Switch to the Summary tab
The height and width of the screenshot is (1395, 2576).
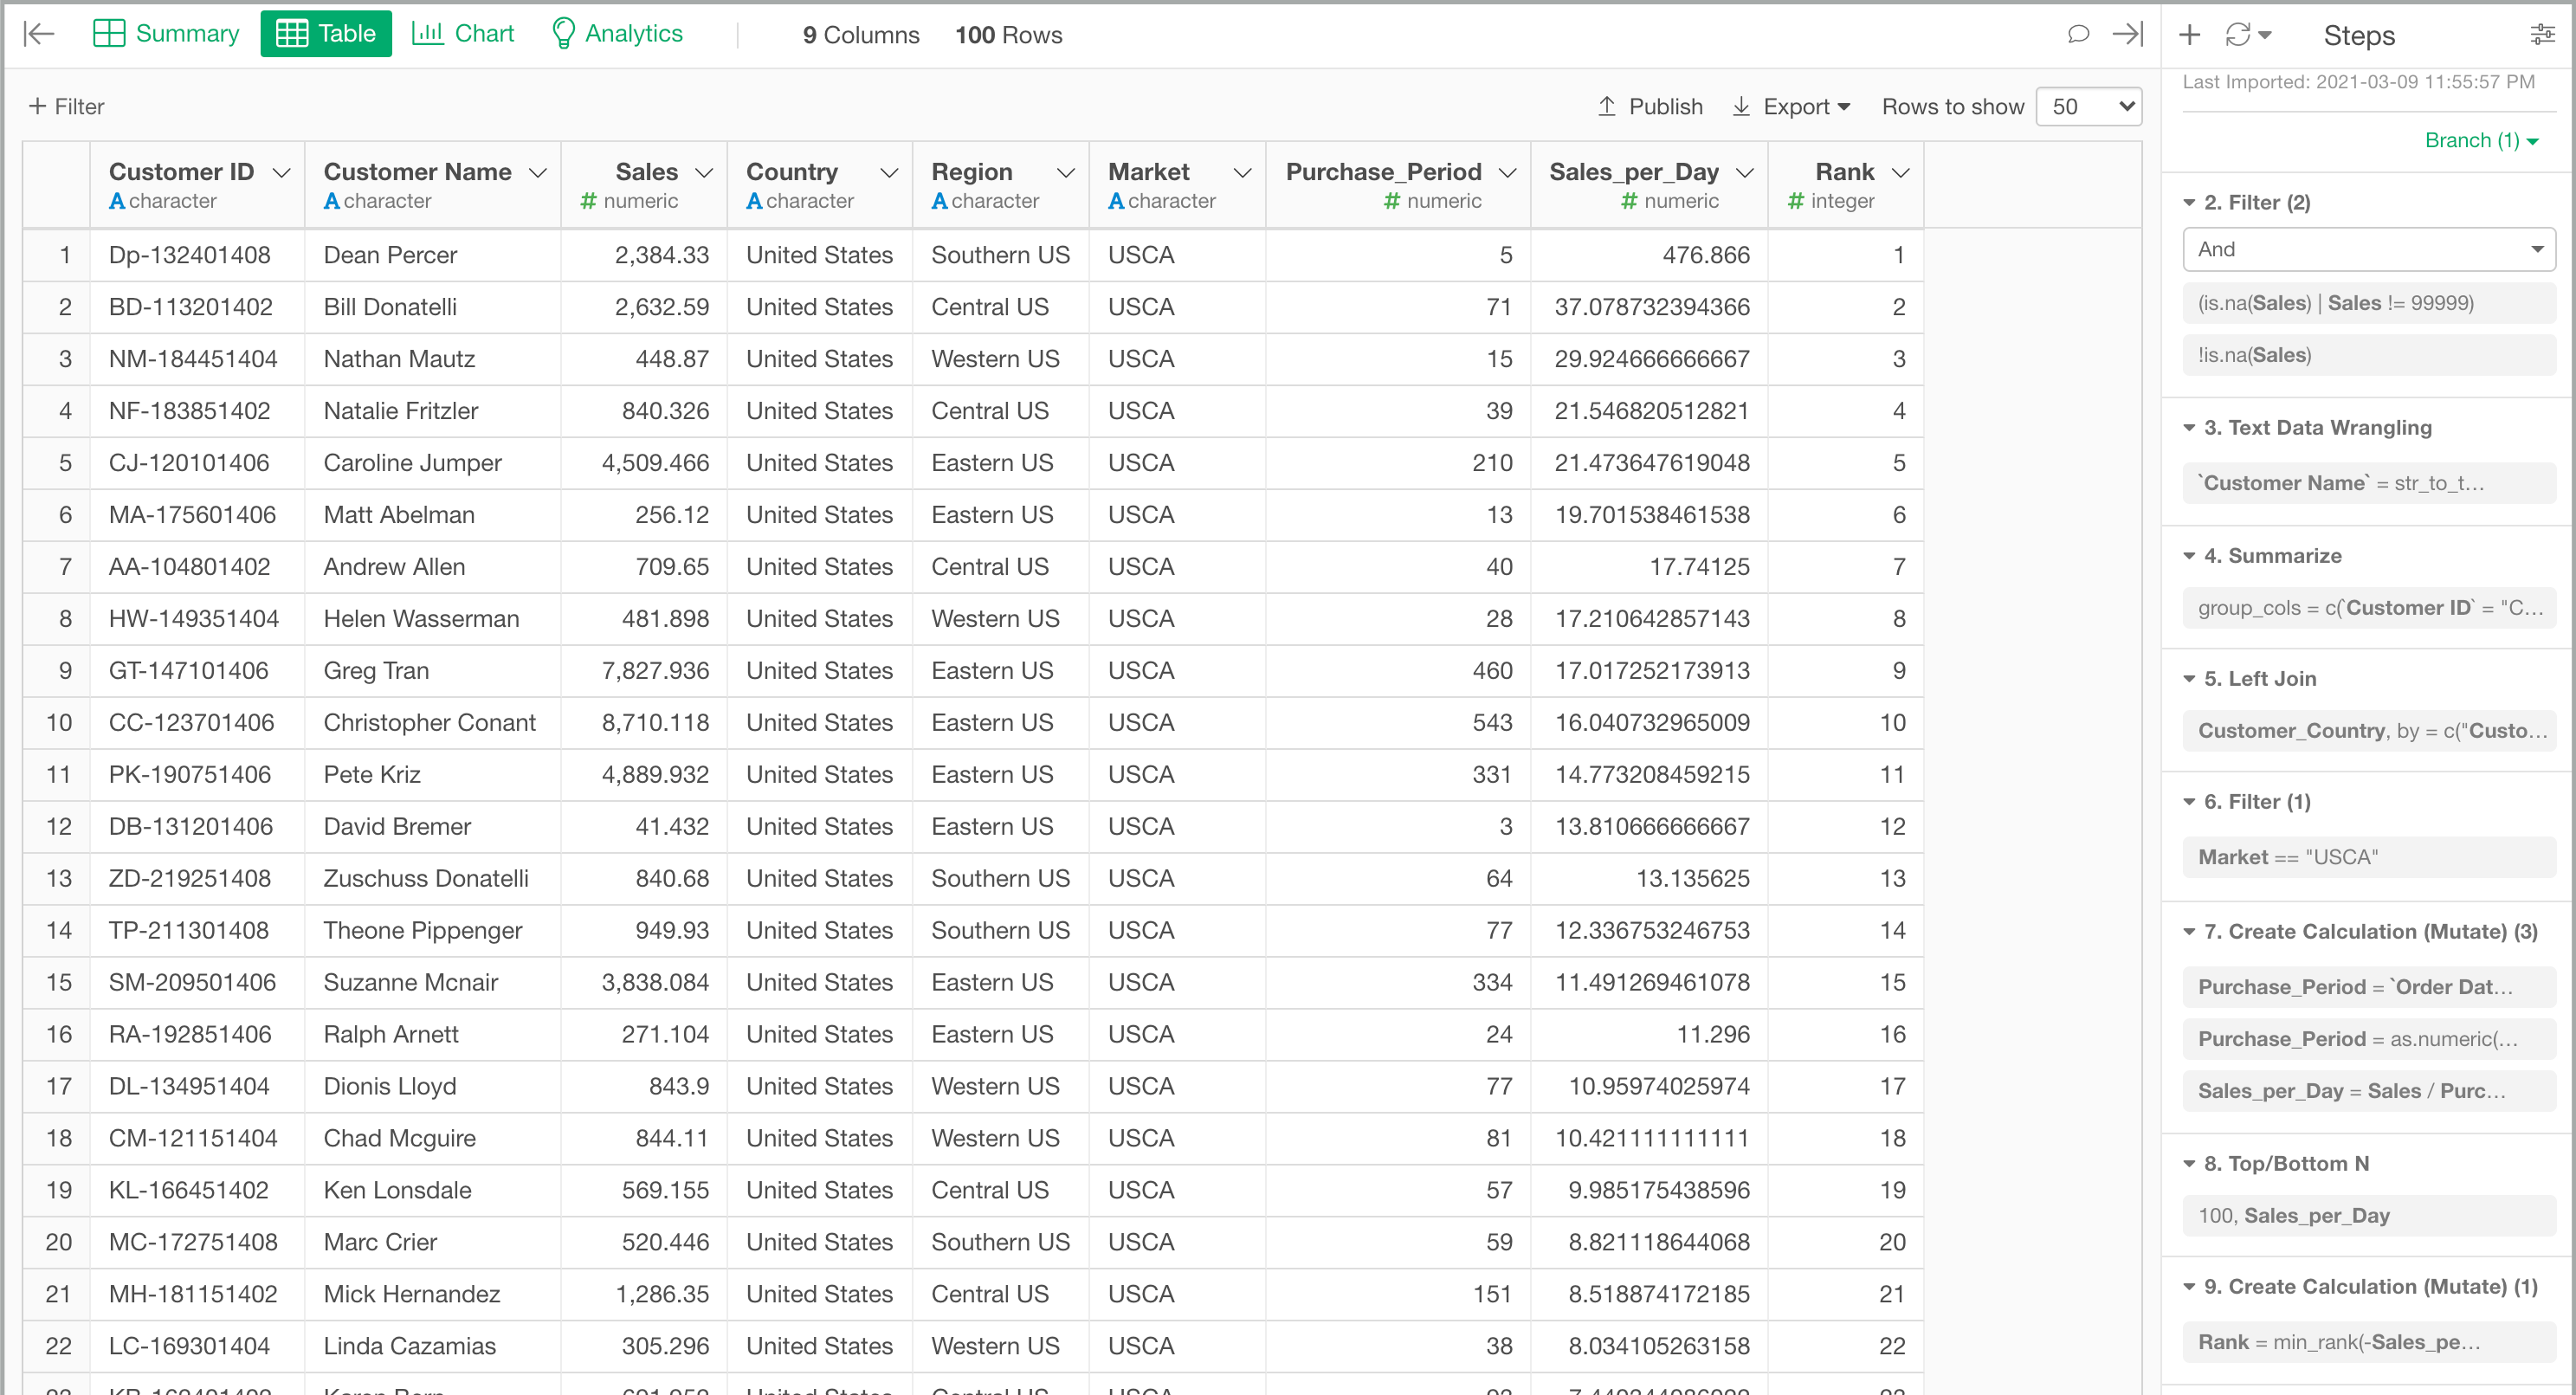click(x=166, y=34)
